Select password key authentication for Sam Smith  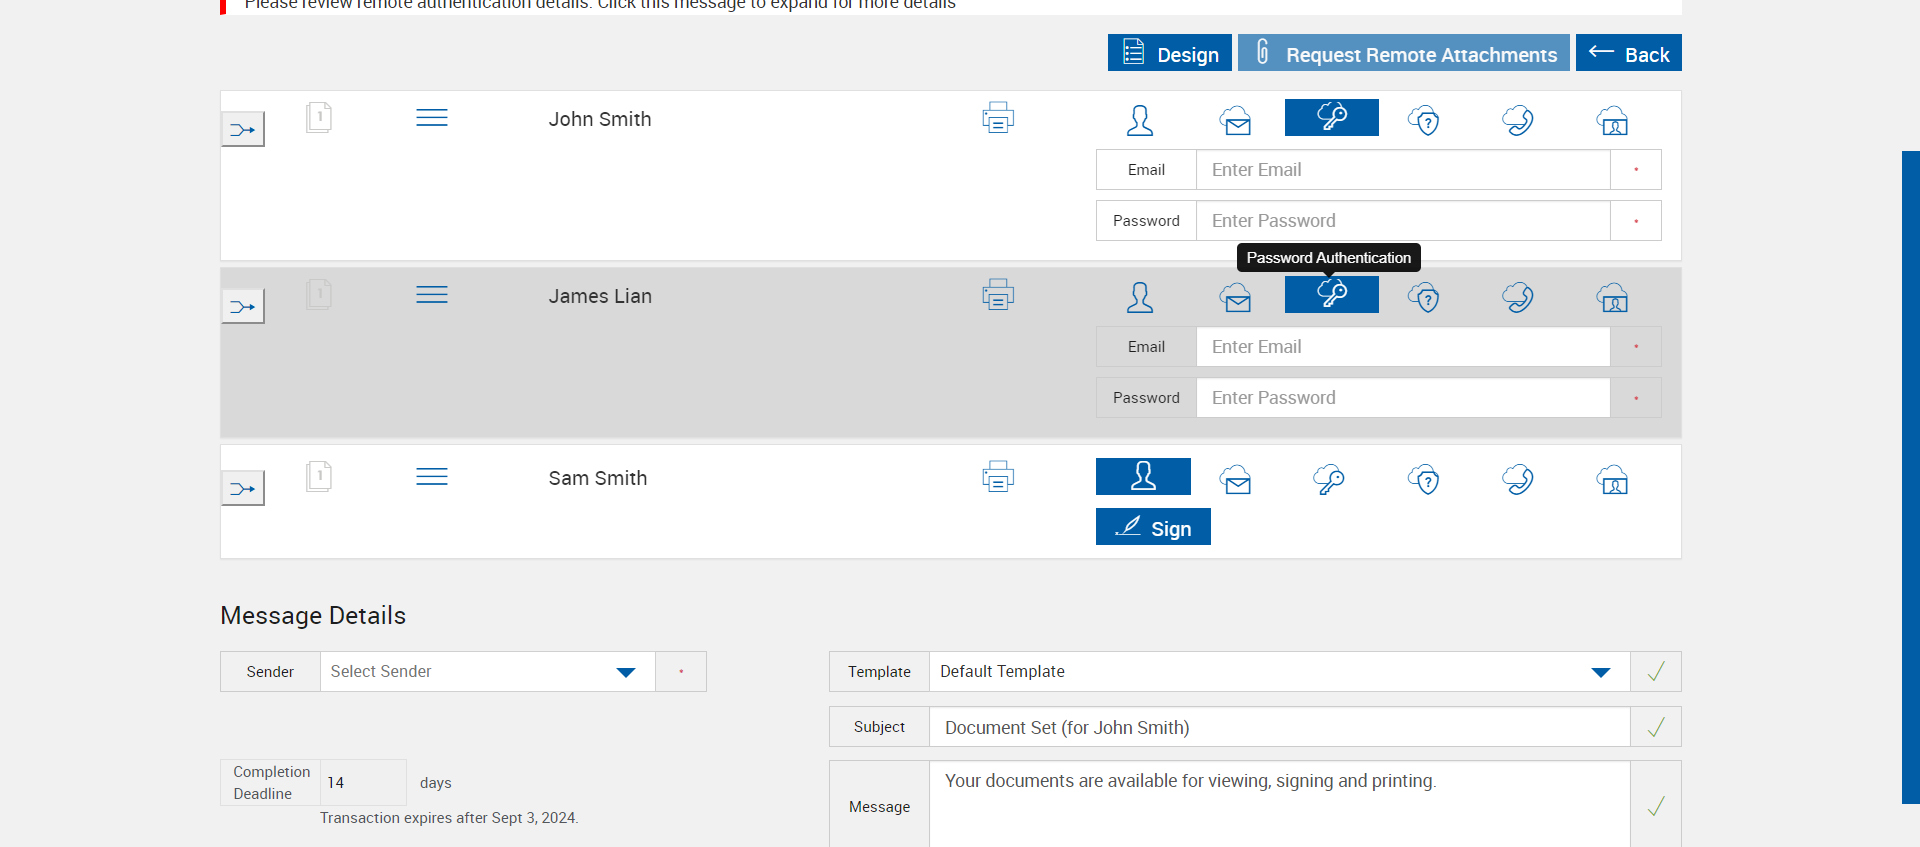[1328, 479]
